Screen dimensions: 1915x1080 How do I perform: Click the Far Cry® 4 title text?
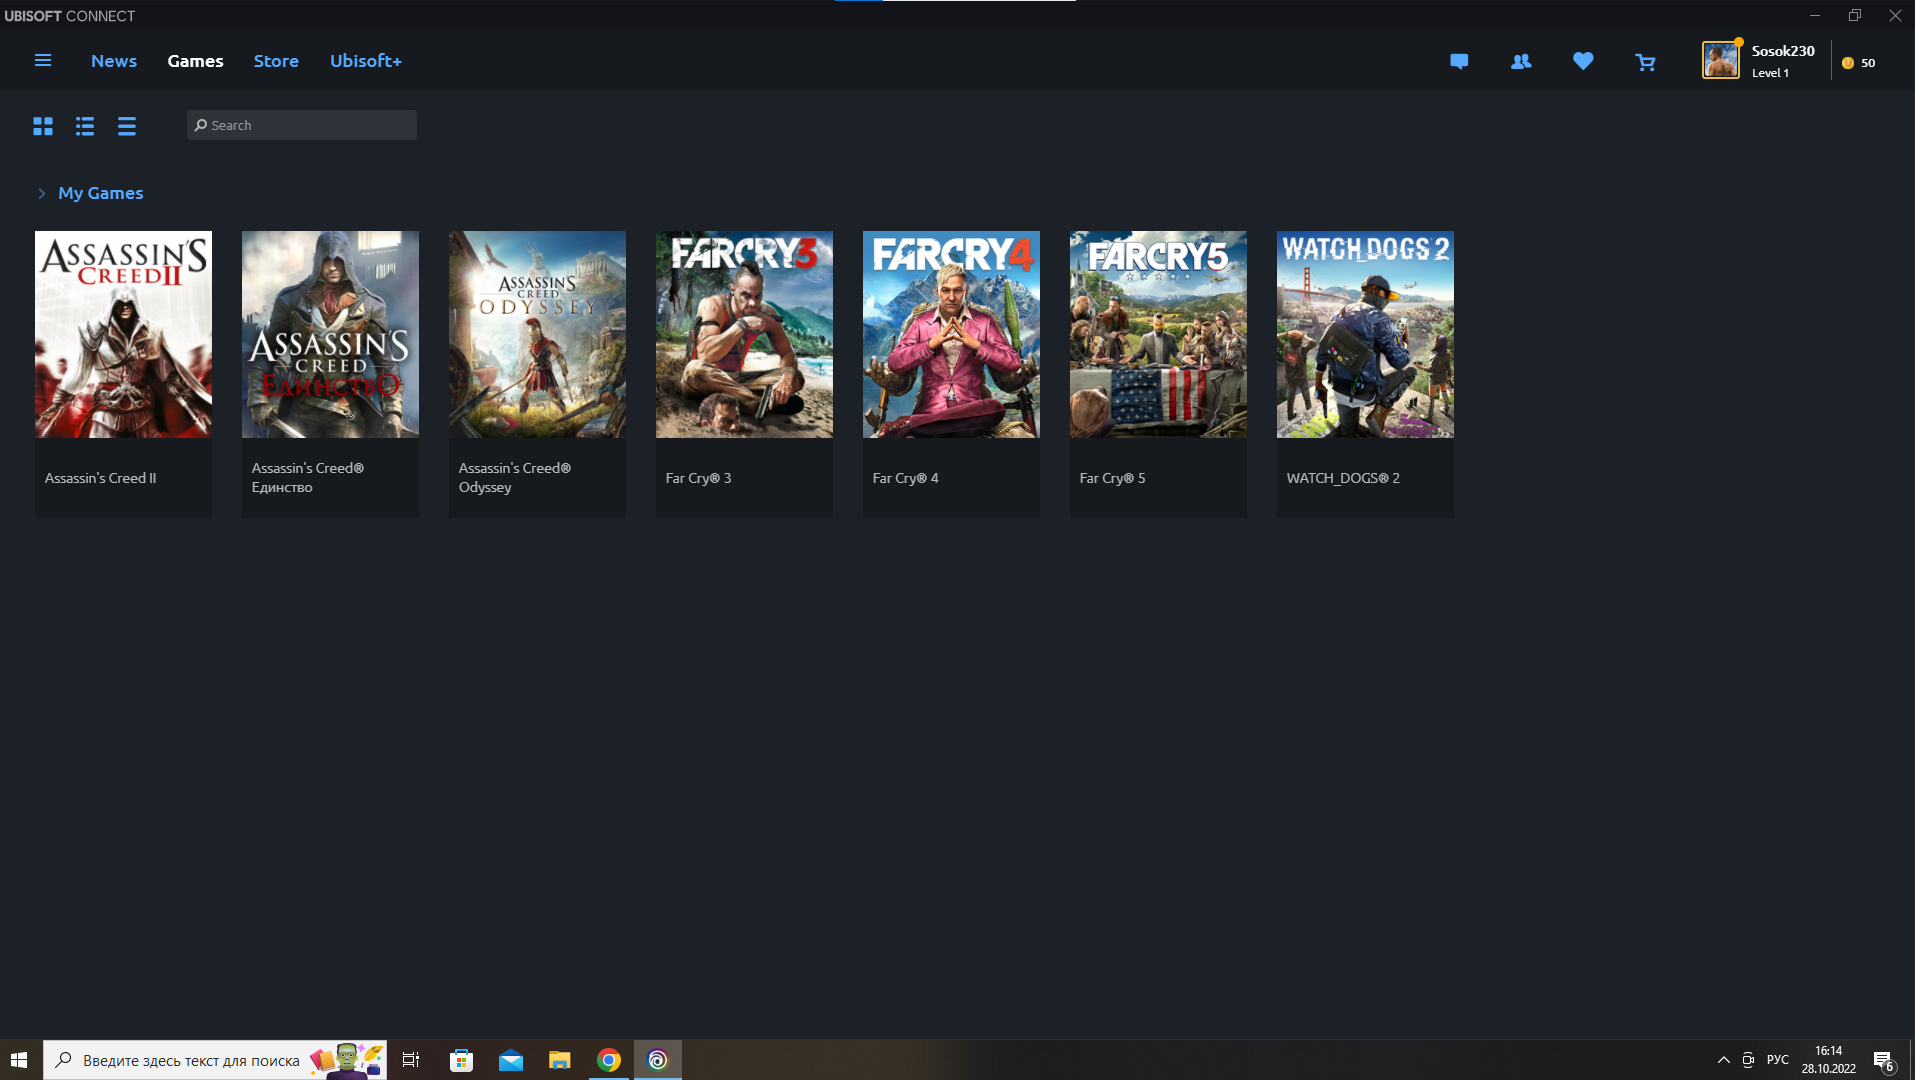point(905,478)
